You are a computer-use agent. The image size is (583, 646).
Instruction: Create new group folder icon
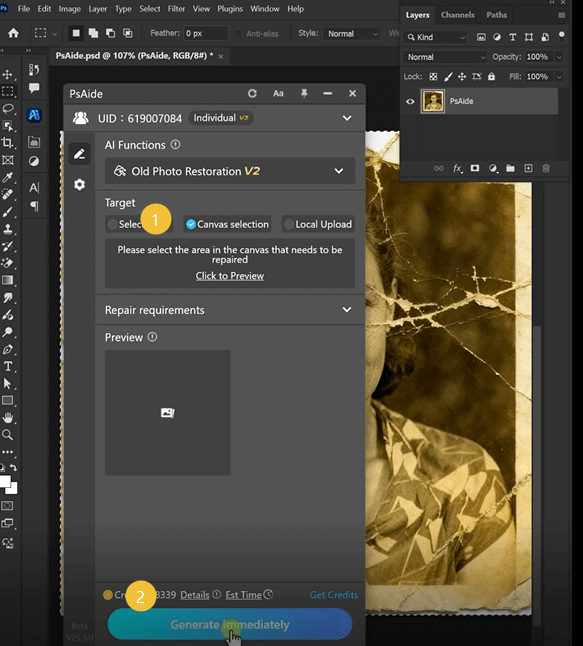(x=510, y=168)
